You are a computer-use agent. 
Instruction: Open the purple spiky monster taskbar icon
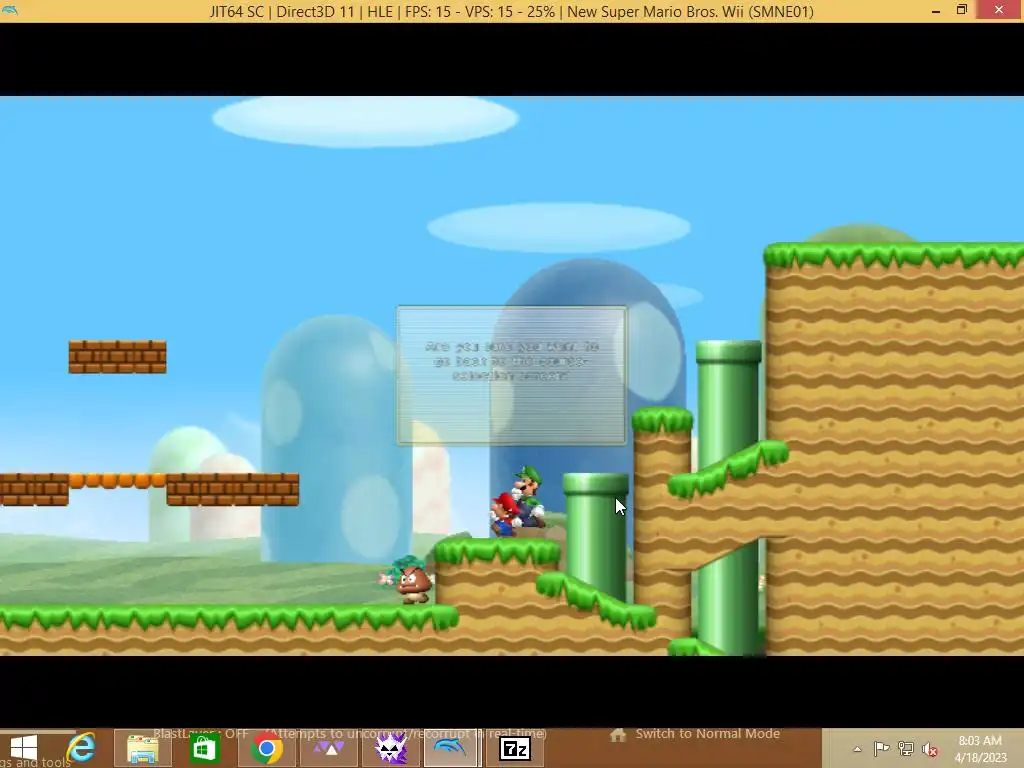(x=391, y=749)
